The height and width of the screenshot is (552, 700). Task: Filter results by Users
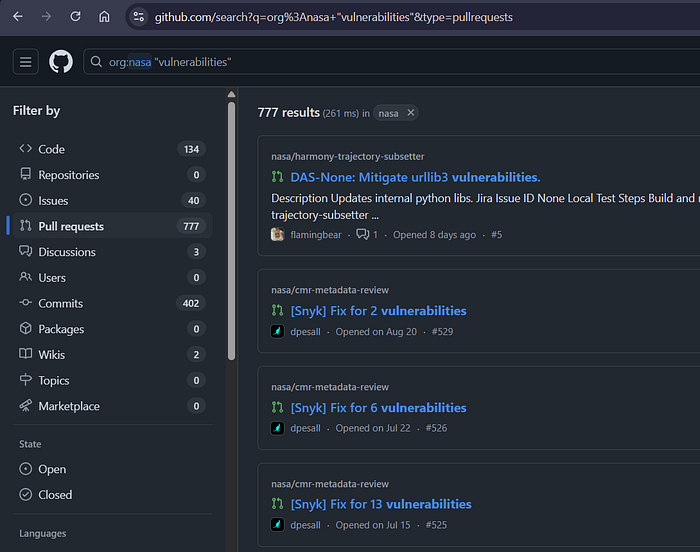112,277
